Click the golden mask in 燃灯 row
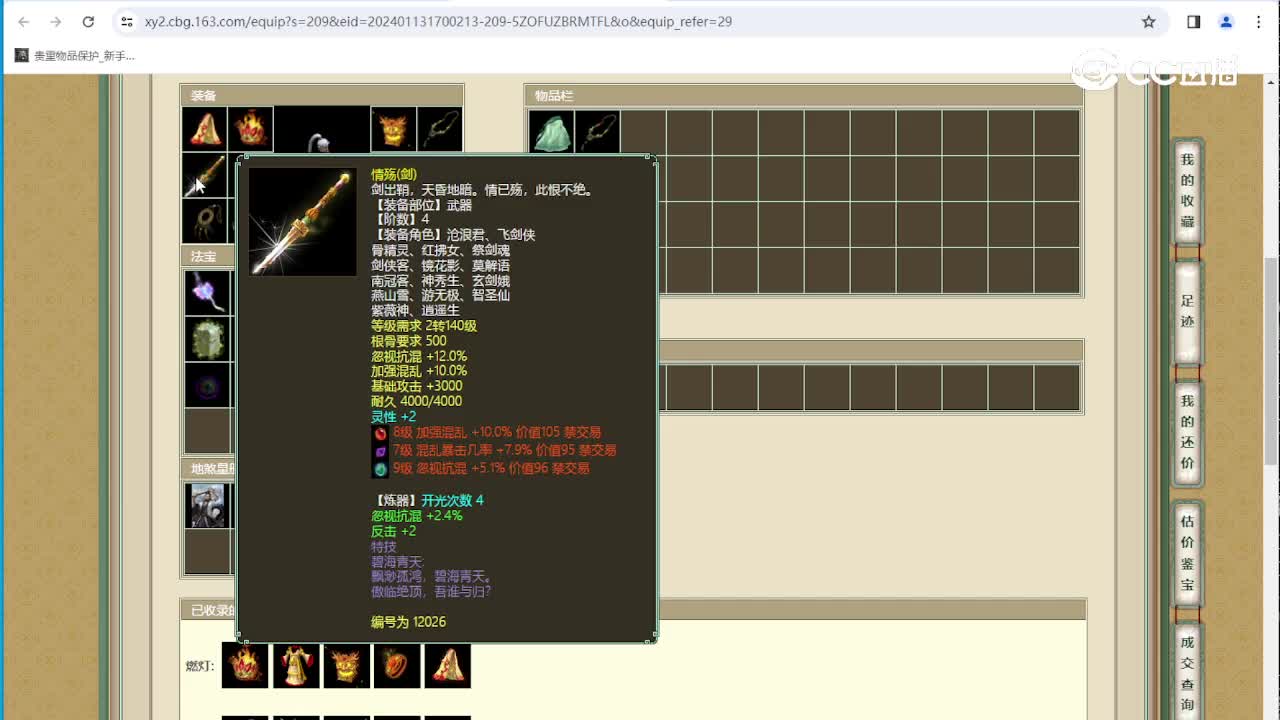The width and height of the screenshot is (1280, 720). pyautogui.click(x=347, y=666)
